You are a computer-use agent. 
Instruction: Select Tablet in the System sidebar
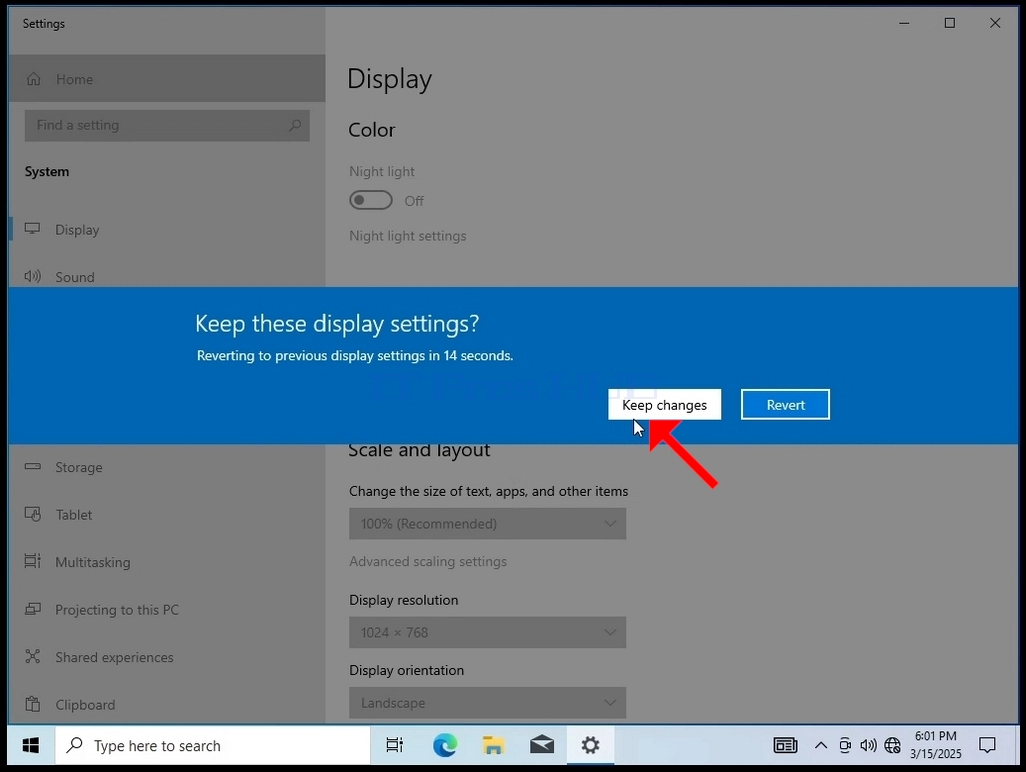pos(167,514)
